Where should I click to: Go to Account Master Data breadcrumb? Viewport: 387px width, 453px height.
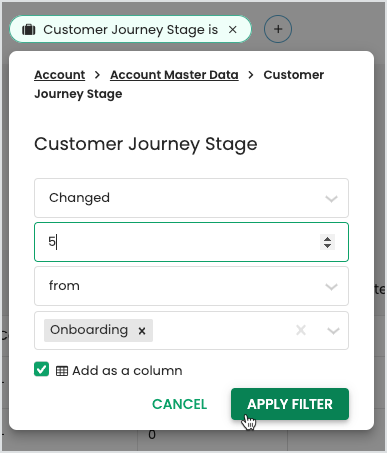[174, 75]
